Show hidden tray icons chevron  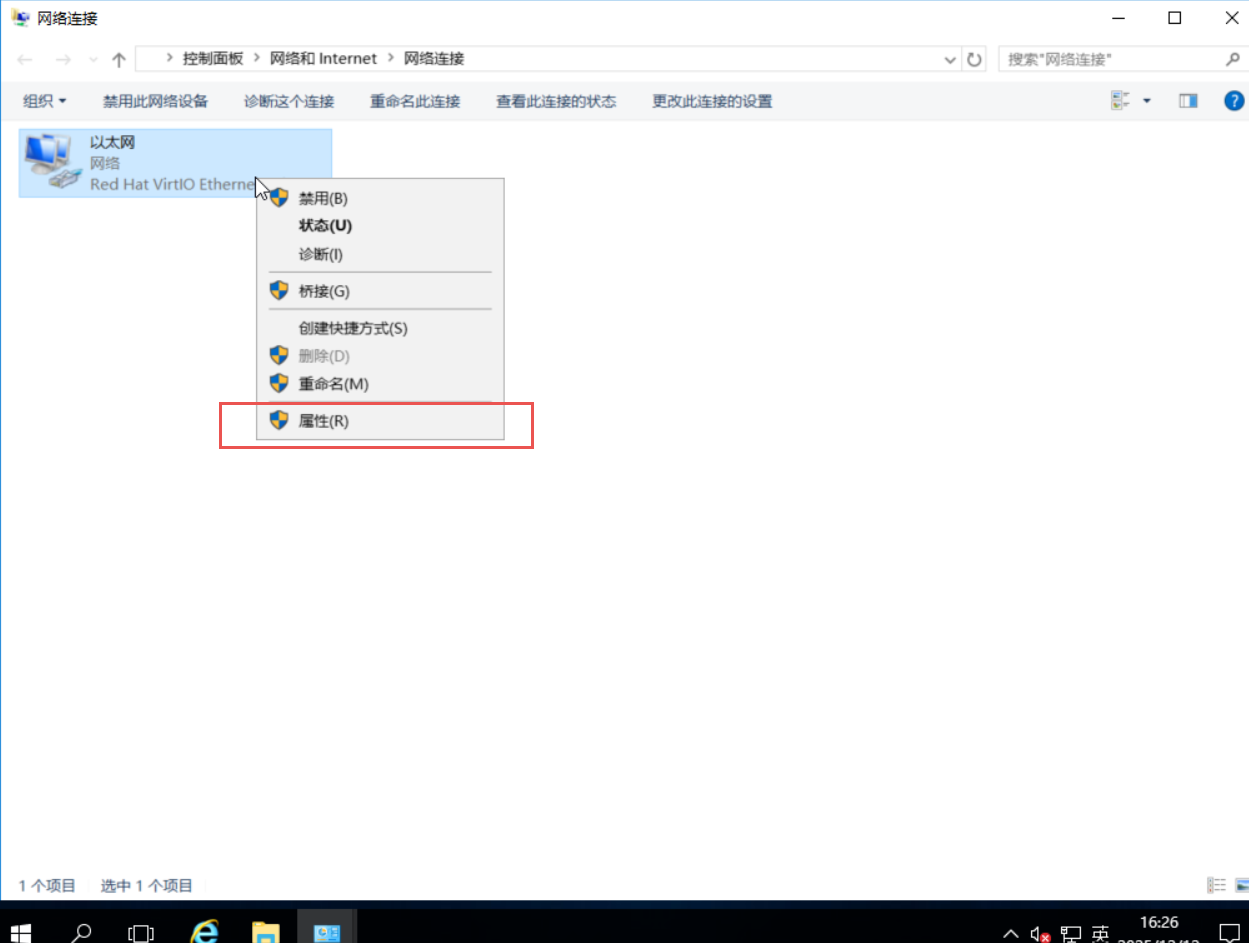click(x=1011, y=934)
